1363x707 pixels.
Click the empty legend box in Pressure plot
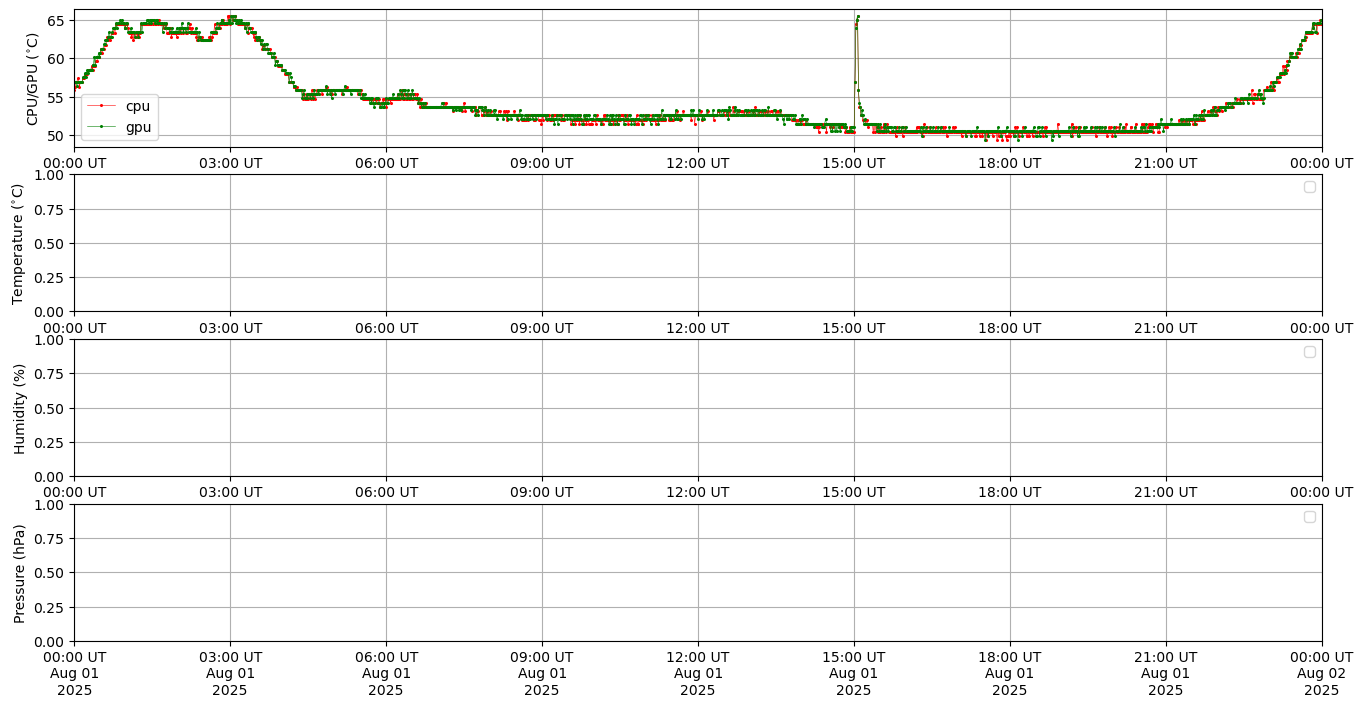pos(1310,517)
